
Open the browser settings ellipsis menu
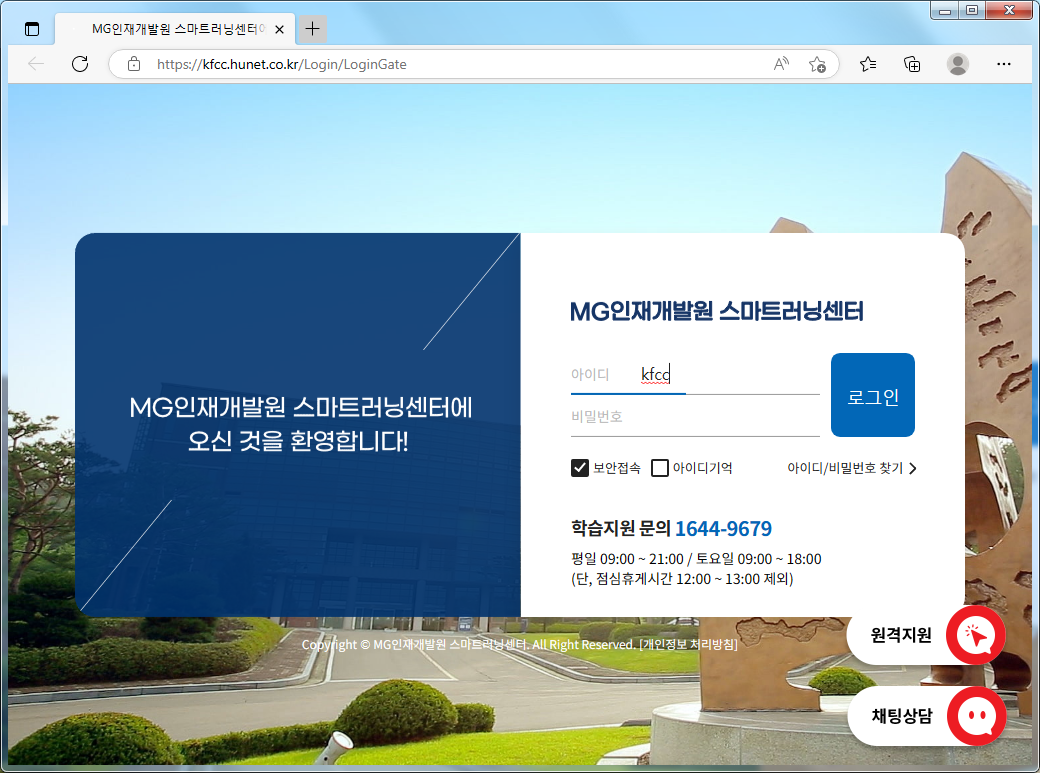tap(1003, 63)
